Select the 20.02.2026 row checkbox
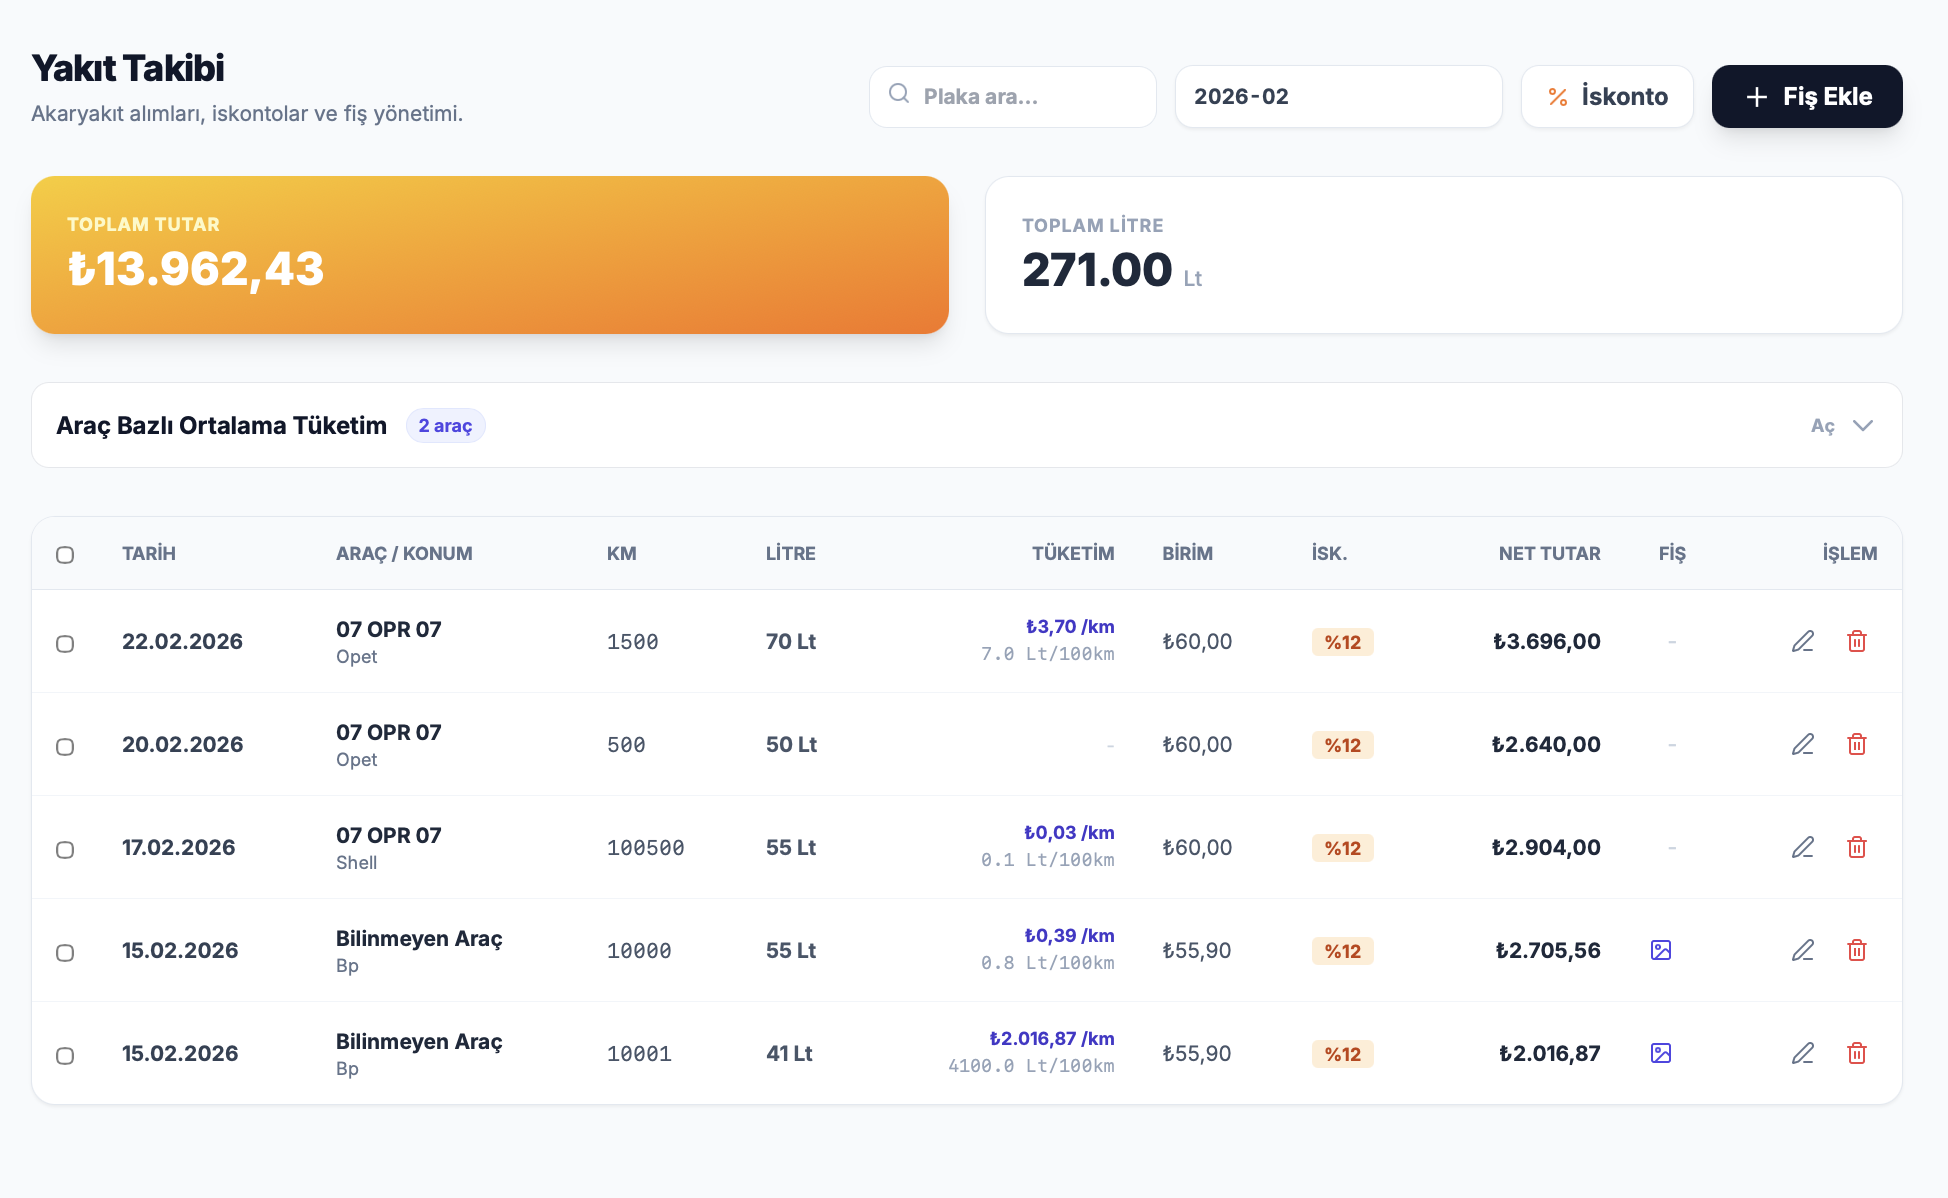This screenshot has width=1948, height=1198. pos(65,747)
